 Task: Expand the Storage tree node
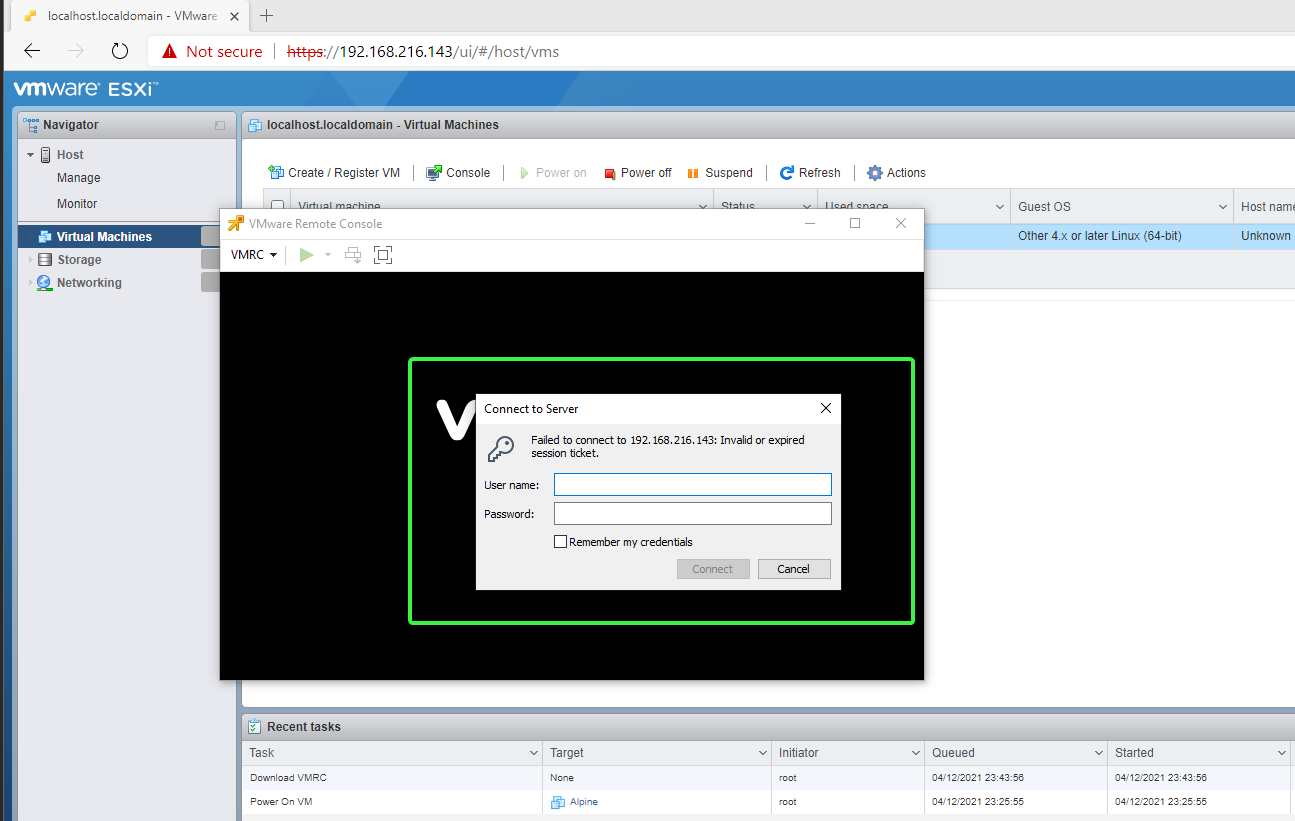pyautogui.click(x=31, y=260)
